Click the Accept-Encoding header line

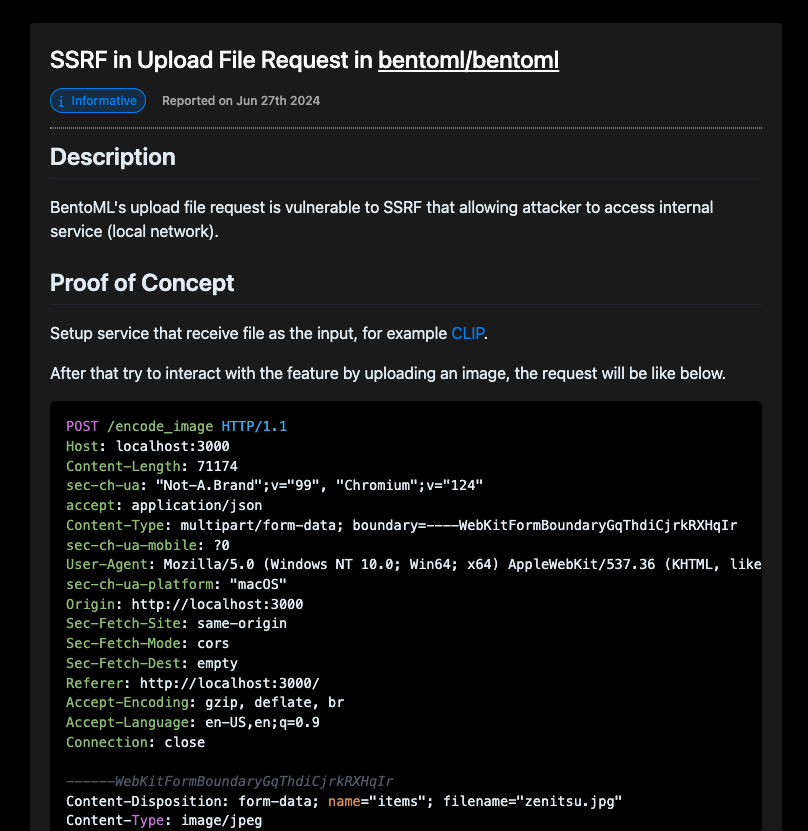point(205,703)
